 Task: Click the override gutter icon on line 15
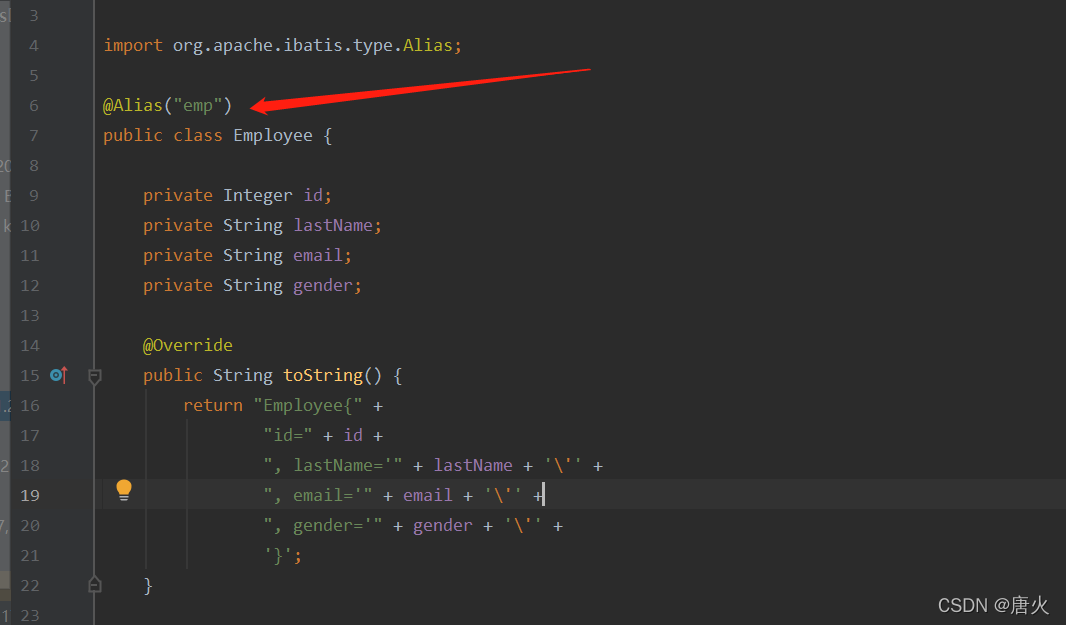(59, 375)
